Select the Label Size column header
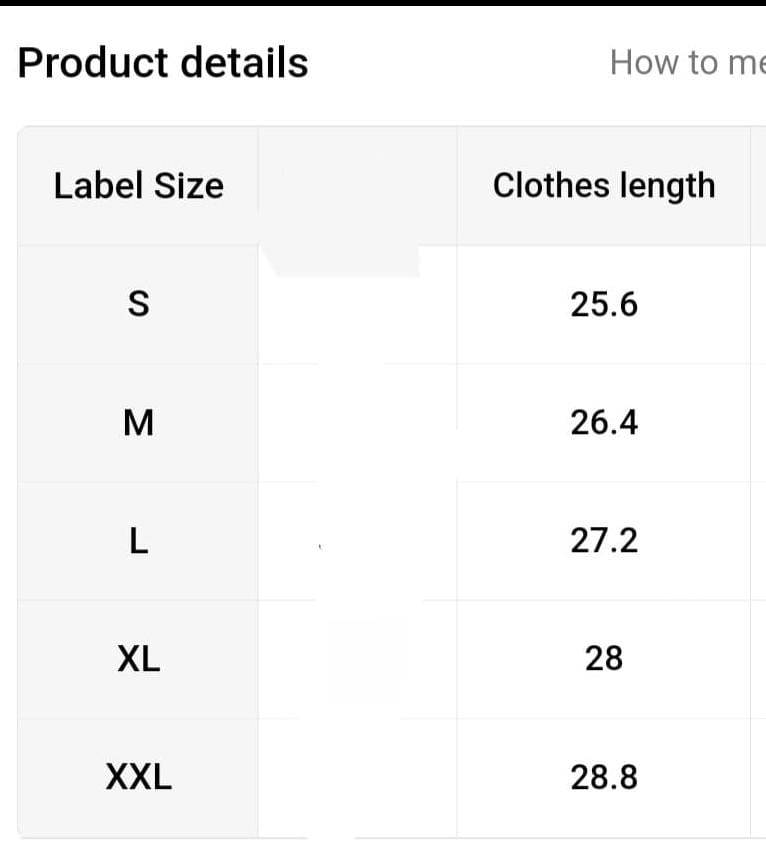 (x=138, y=186)
